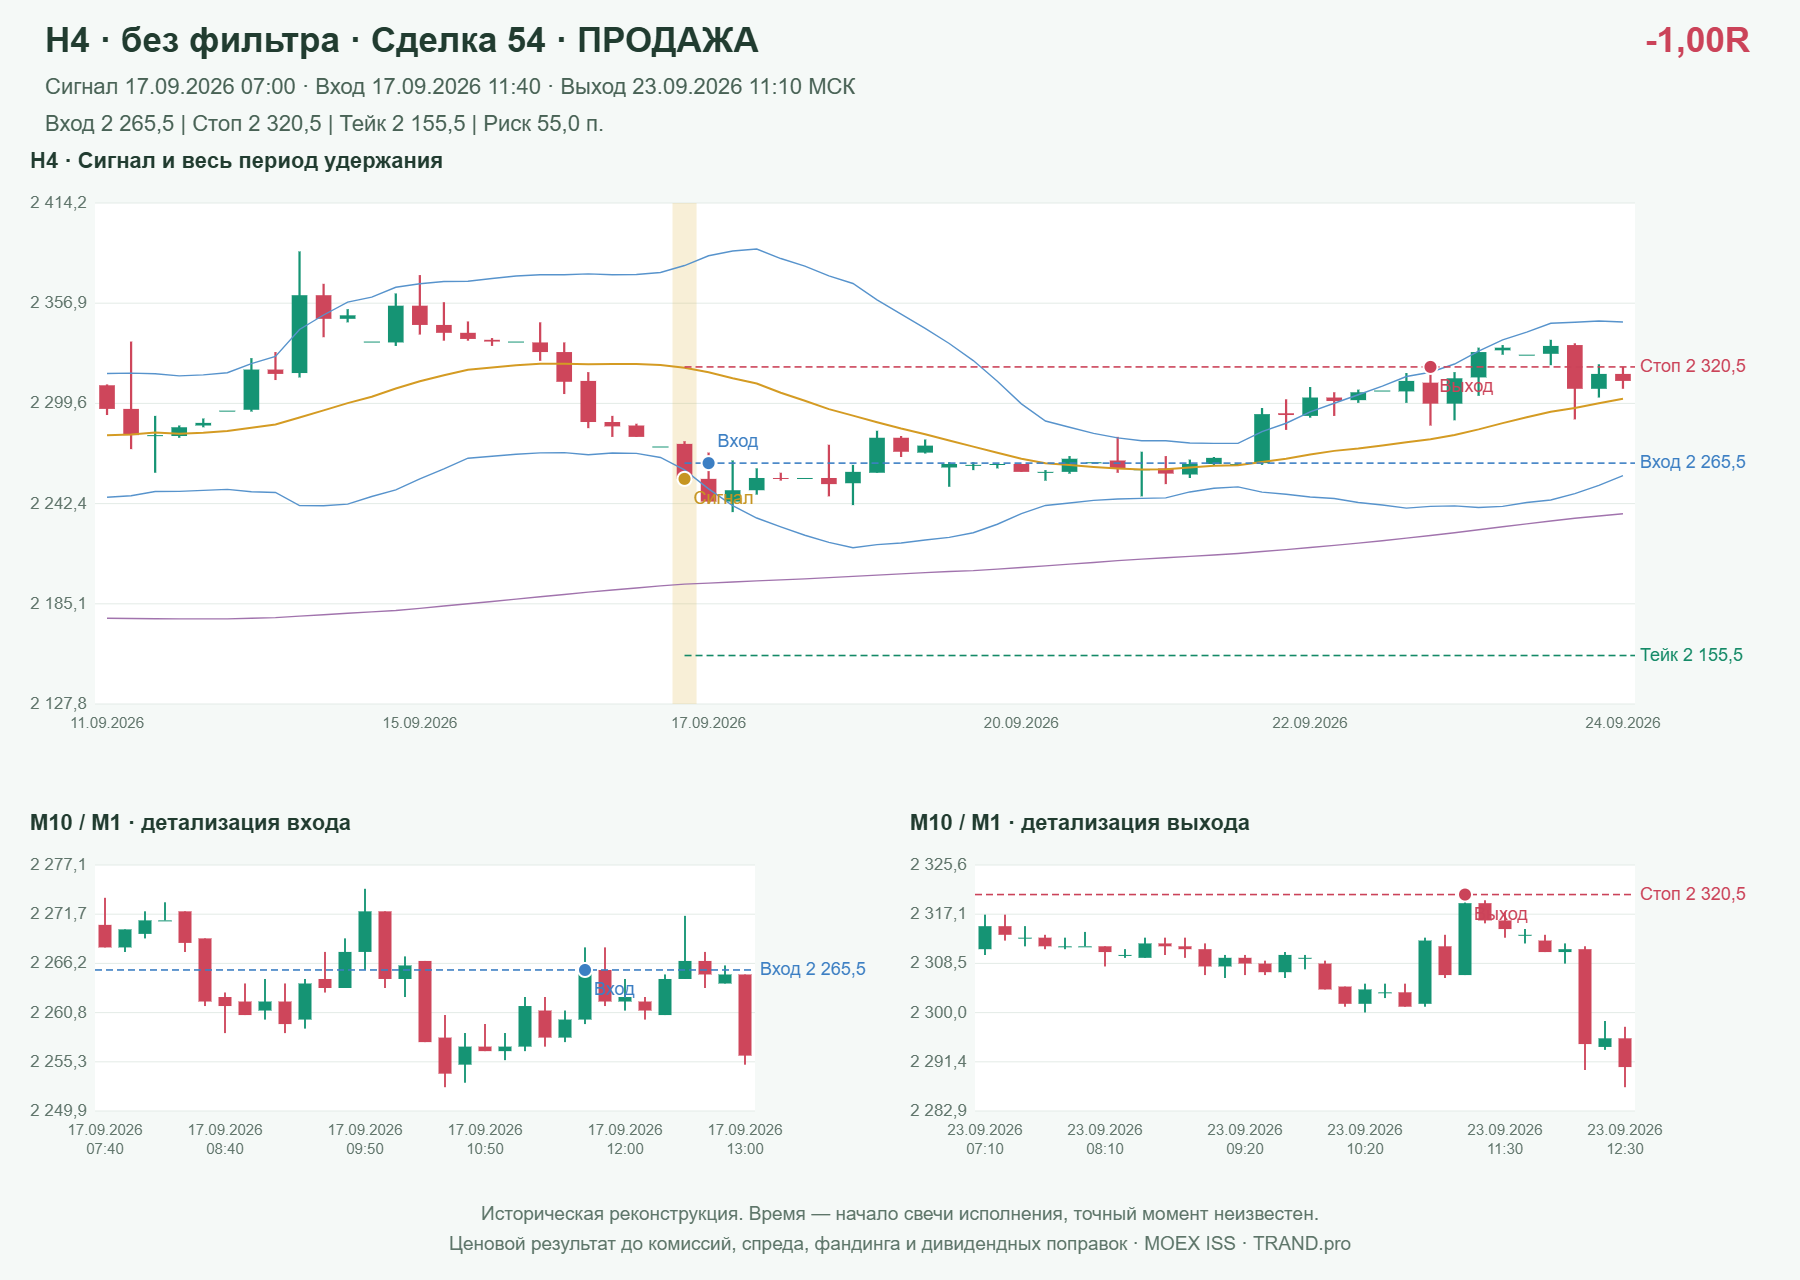Click the 20.09.2026 date label on H4 axis

1021,723
